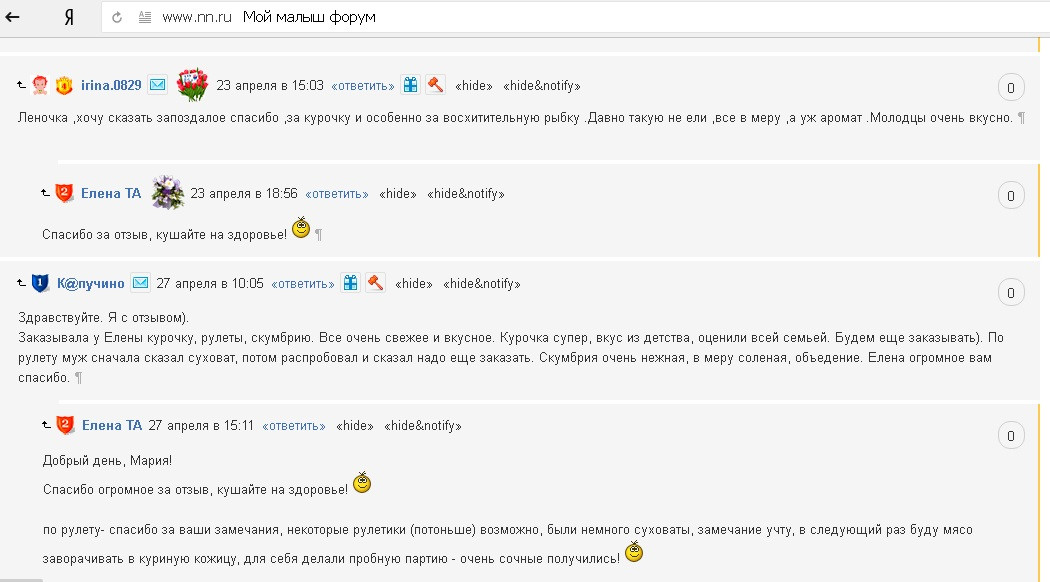
Task: Open irina.0829 user profile
Action: [x=111, y=85]
